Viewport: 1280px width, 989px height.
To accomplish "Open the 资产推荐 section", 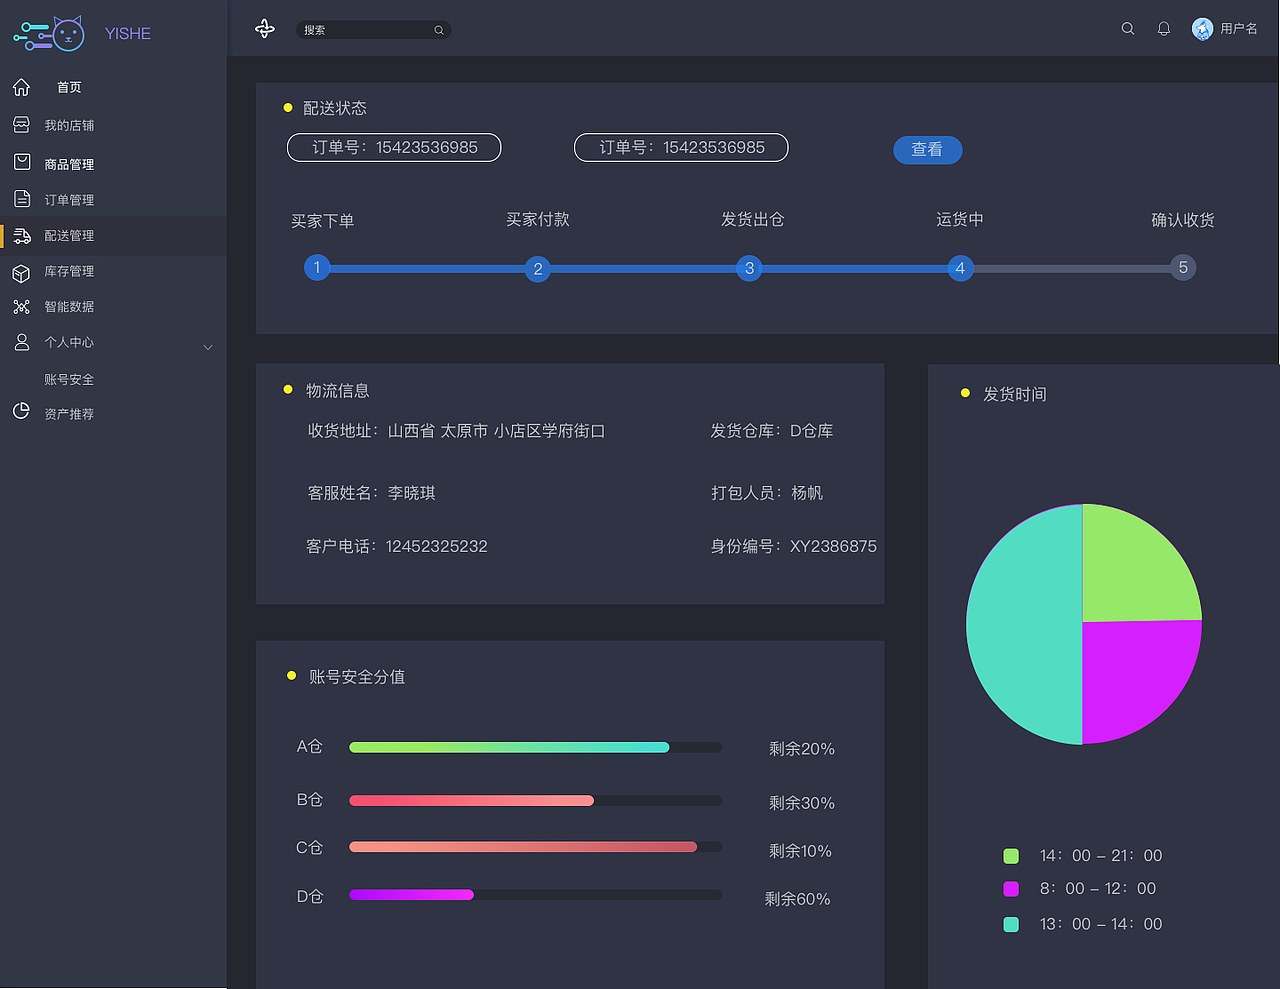I will 70,412.
